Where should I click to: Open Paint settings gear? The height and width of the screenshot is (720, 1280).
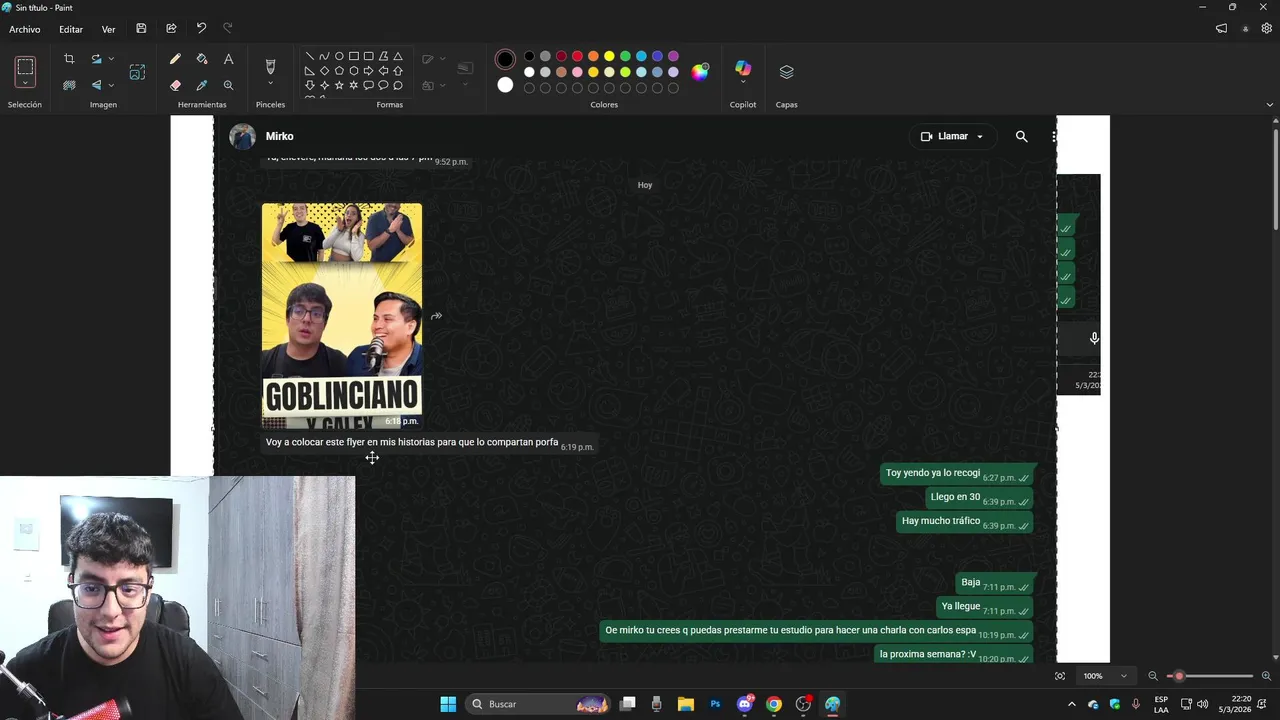(1266, 29)
